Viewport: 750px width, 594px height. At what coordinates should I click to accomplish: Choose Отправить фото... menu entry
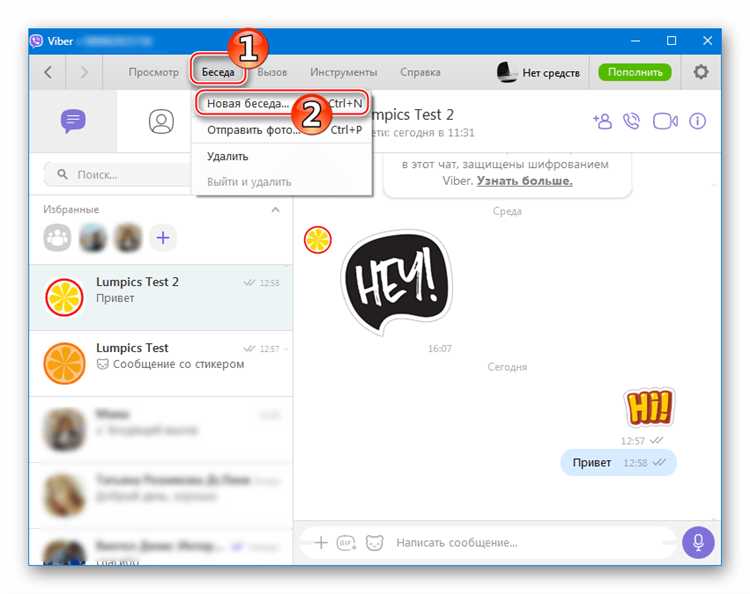click(282, 130)
